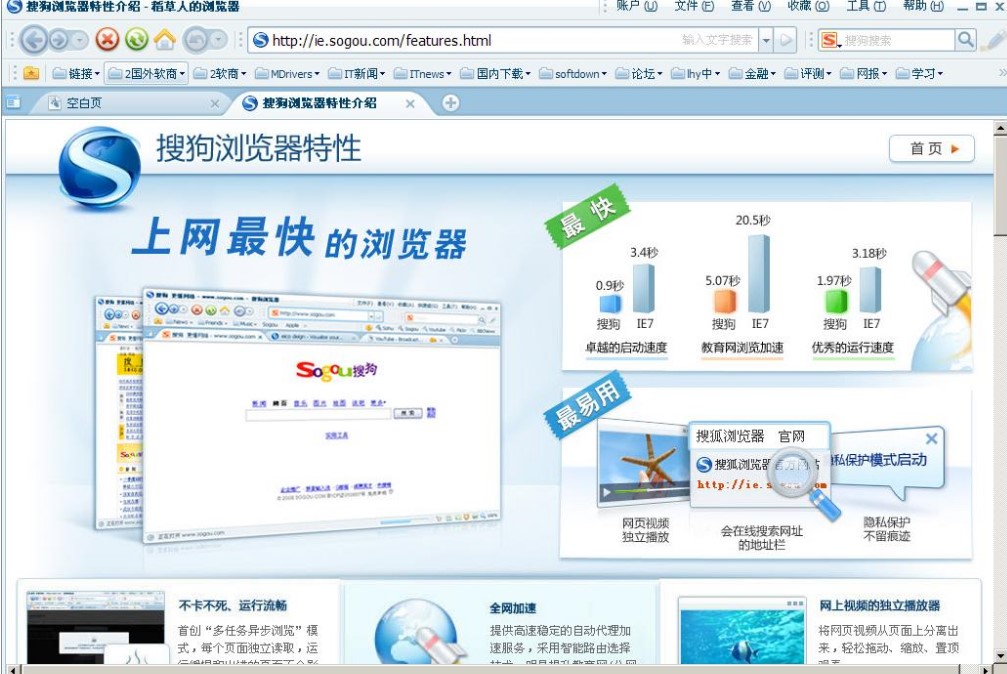Viewport: 1007px width, 674px height.
Task: Click 教育网浏览加速 label
Action: (x=742, y=348)
